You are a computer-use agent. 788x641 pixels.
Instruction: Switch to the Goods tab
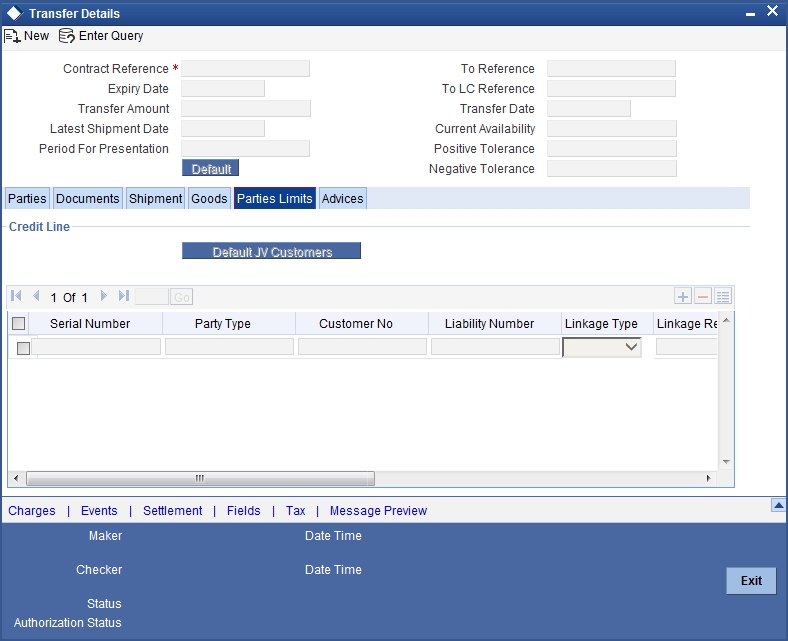pos(209,199)
